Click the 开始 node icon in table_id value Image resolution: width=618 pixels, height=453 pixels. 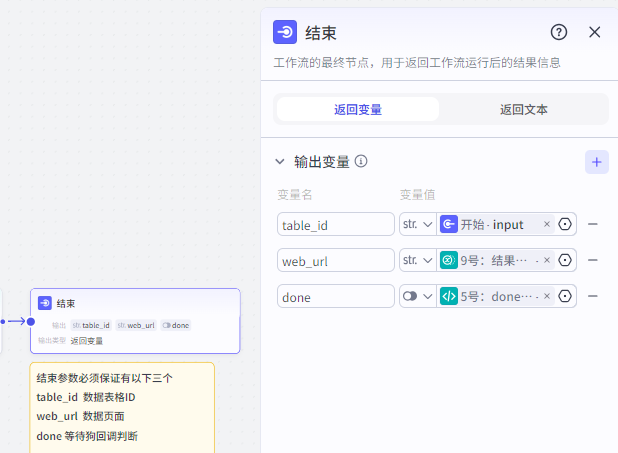pyautogui.click(x=449, y=224)
